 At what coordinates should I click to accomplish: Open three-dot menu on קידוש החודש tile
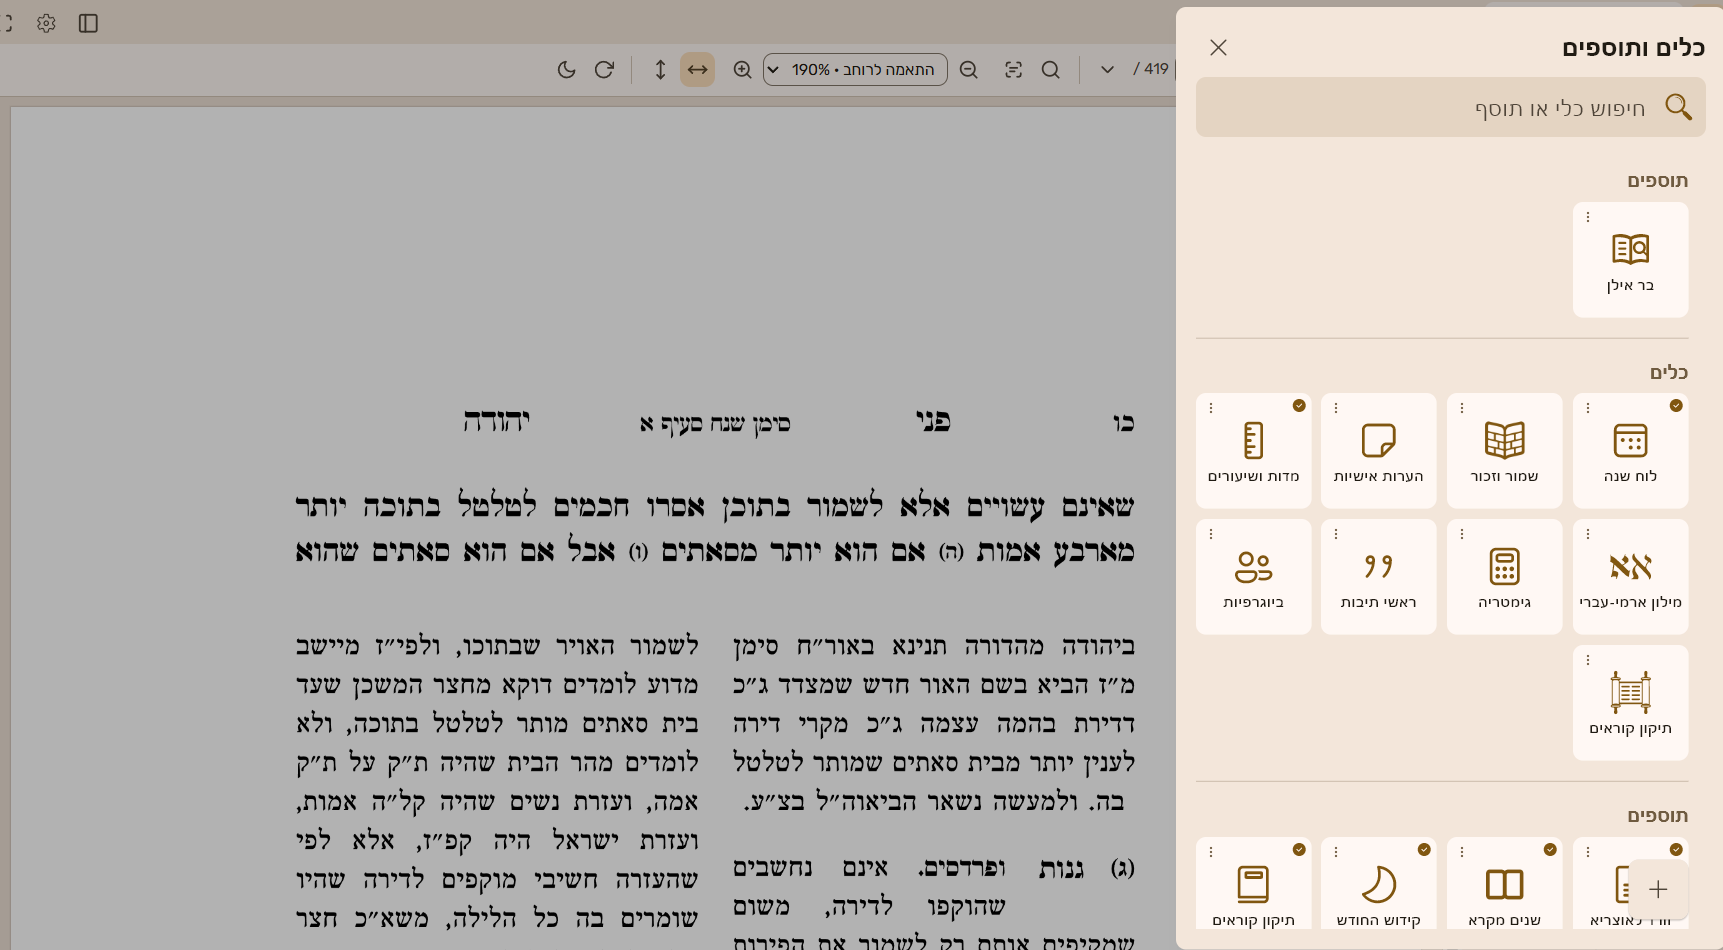[x=1335, y=852]
